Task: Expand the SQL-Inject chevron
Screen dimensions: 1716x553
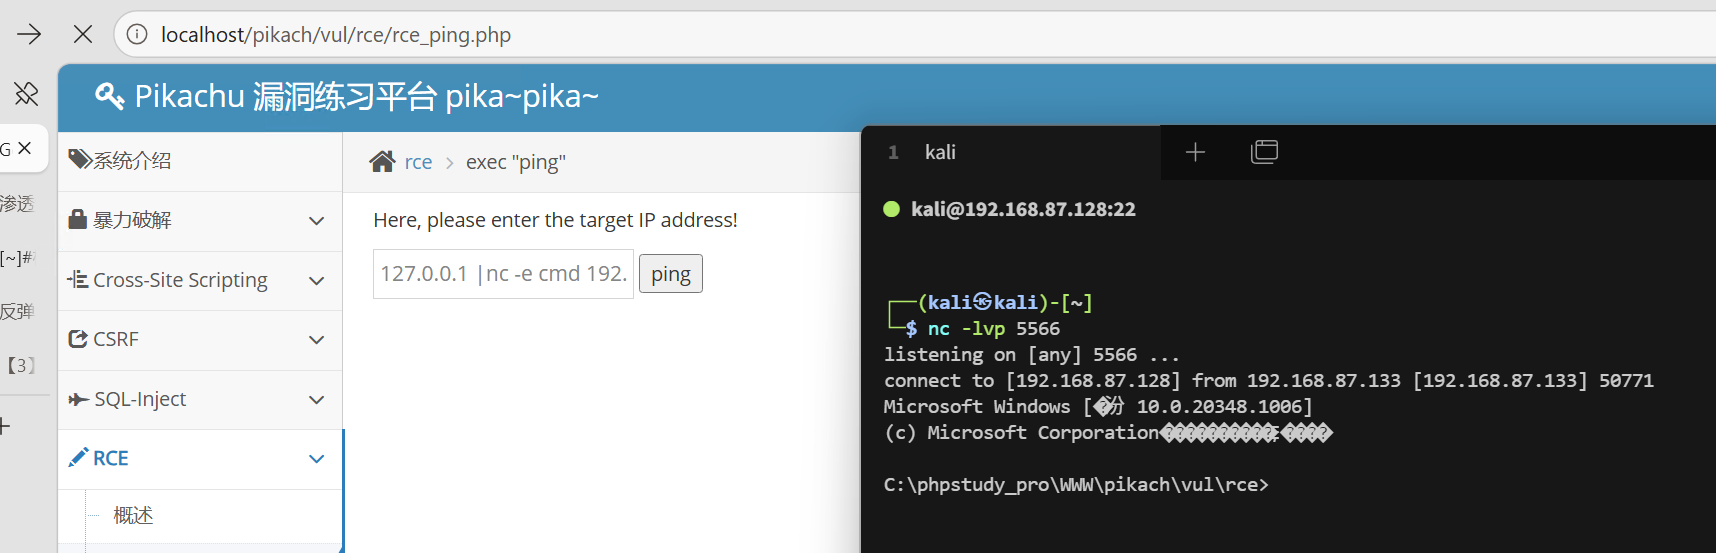Action: pyautogui.click(x=317, y=400)
